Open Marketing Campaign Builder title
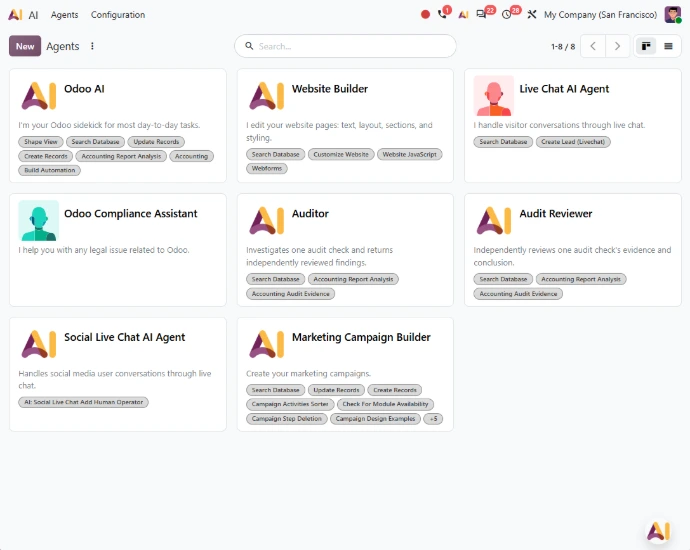 (x=361, y=337)
